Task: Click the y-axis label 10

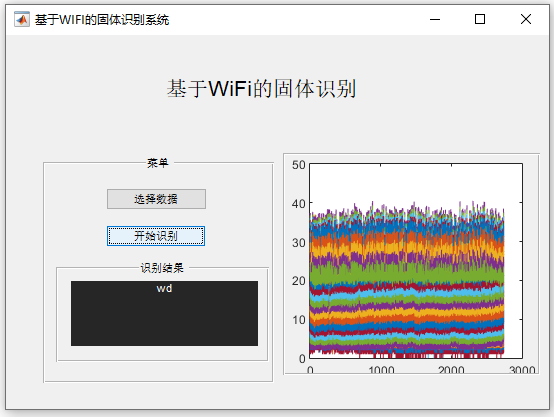Action: click(x=299, y=320)
